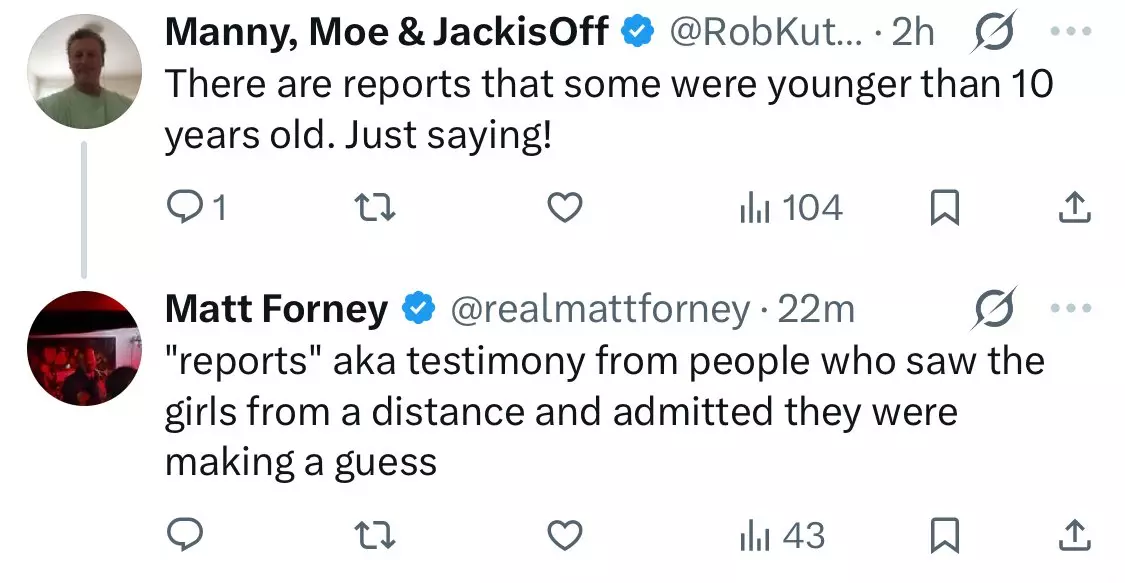Open Matt Forney's profile avatar

[83, 348]
